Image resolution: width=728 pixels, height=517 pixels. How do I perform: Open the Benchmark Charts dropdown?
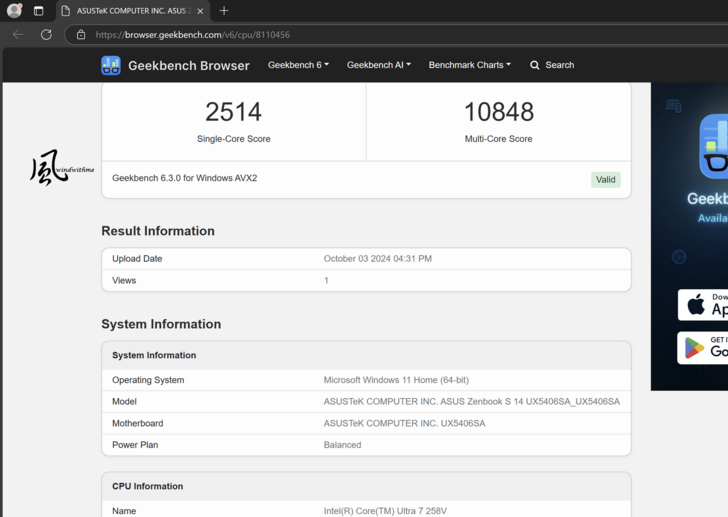pyautogui.click(x=469, y=65)
